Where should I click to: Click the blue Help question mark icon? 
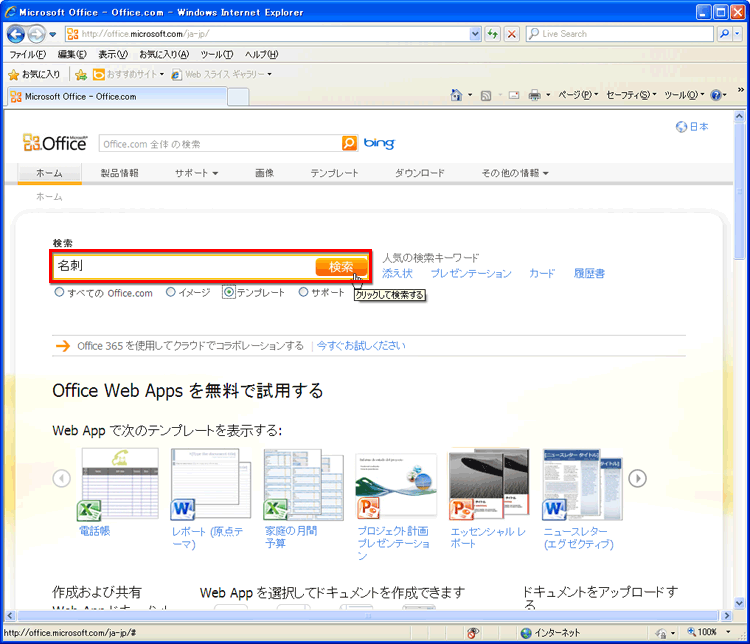click(x=716, y=95)
